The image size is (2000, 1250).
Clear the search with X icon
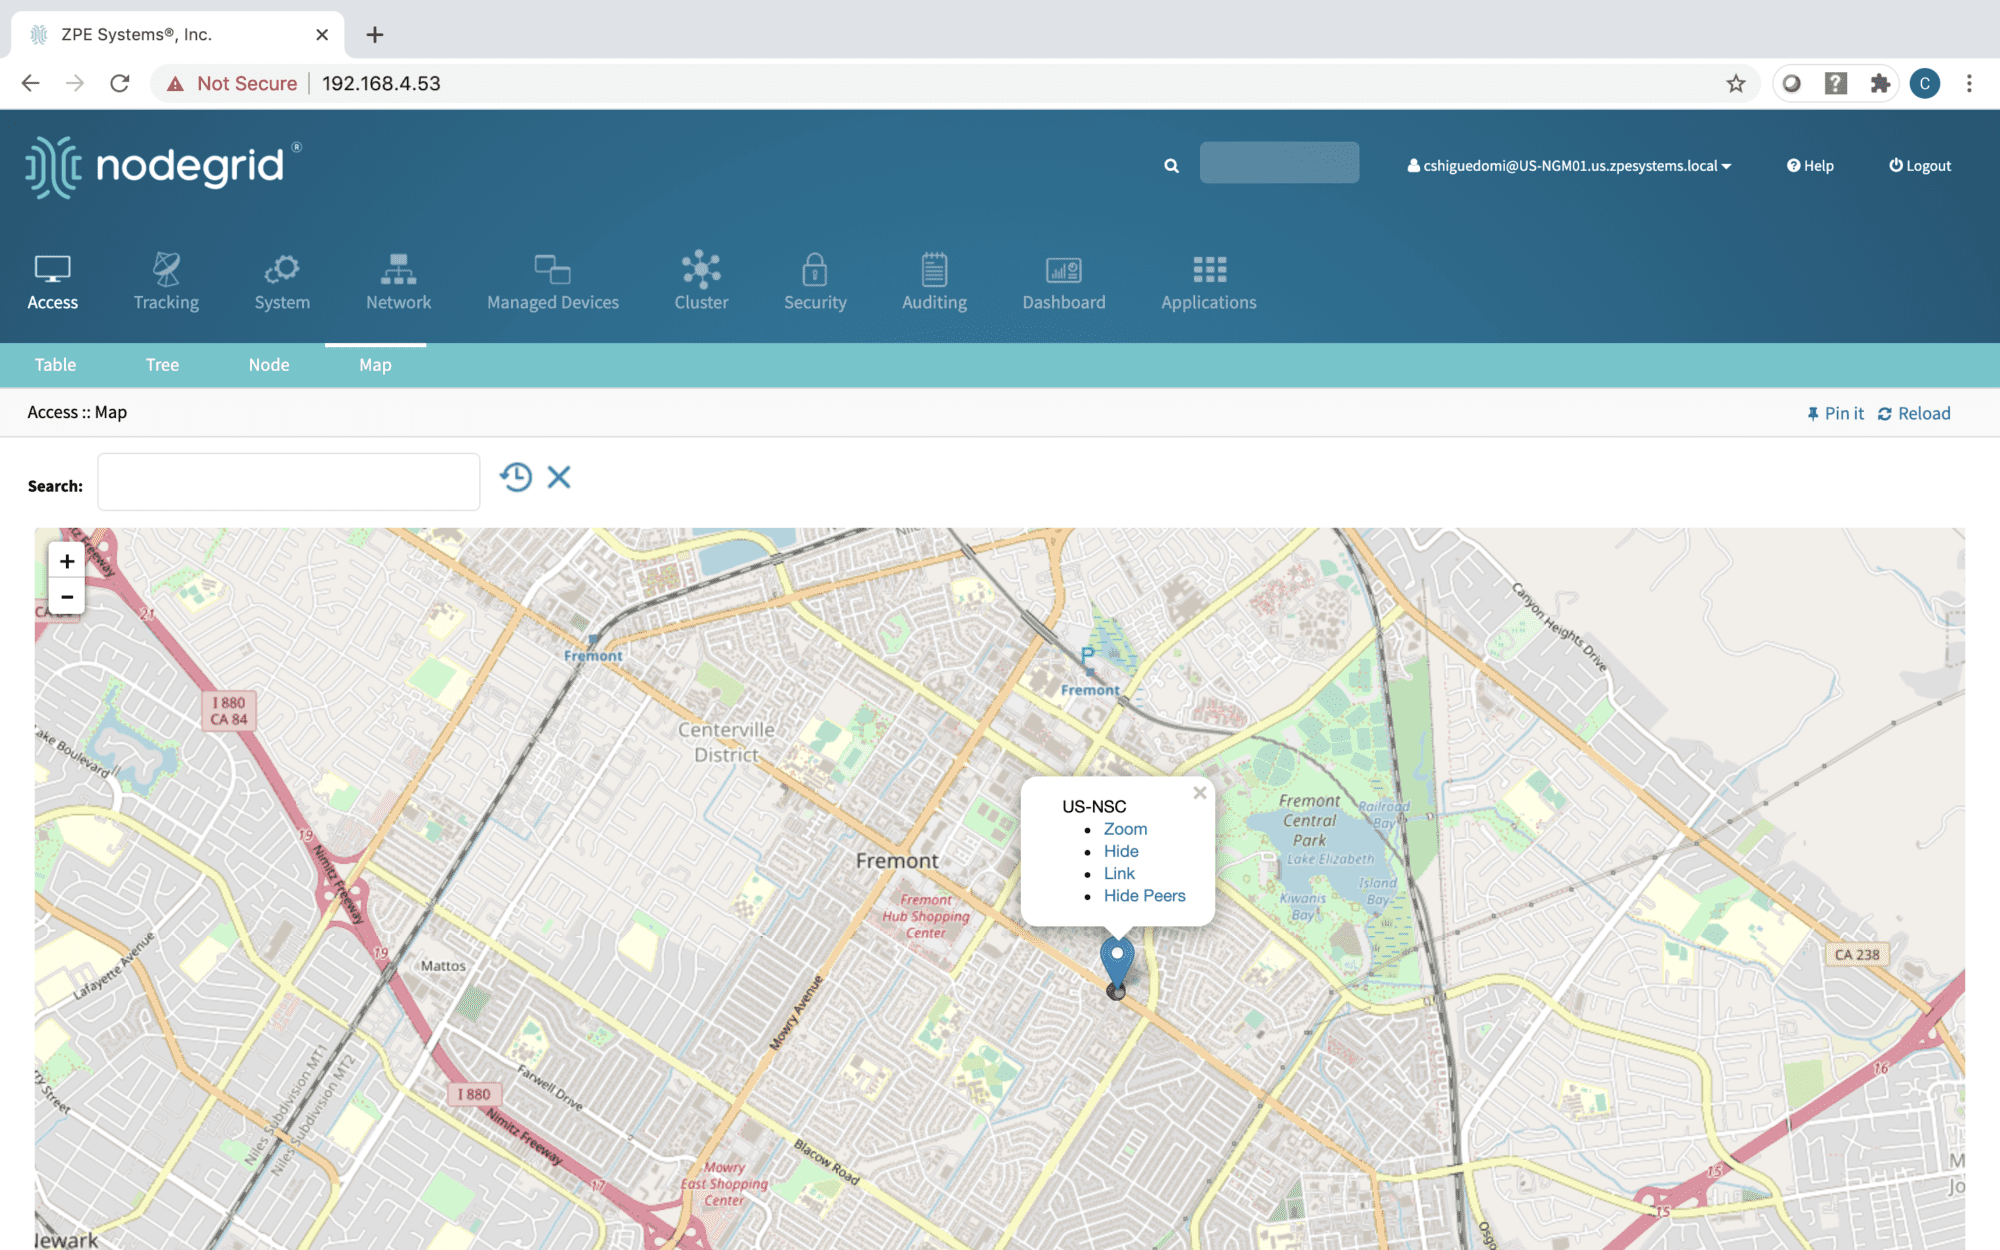(559, 477)
